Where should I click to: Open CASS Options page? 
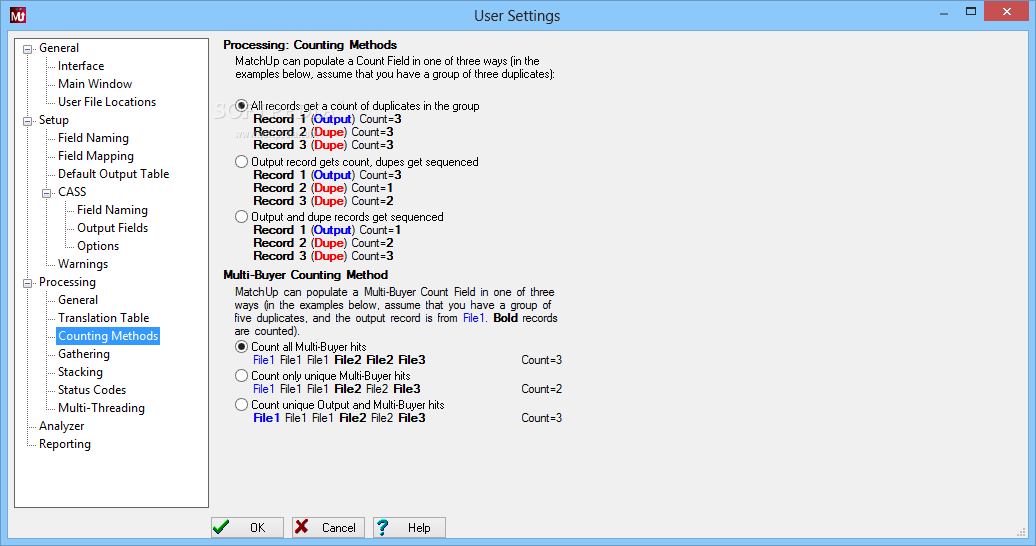pyautogui.click(x=98, y=246)
